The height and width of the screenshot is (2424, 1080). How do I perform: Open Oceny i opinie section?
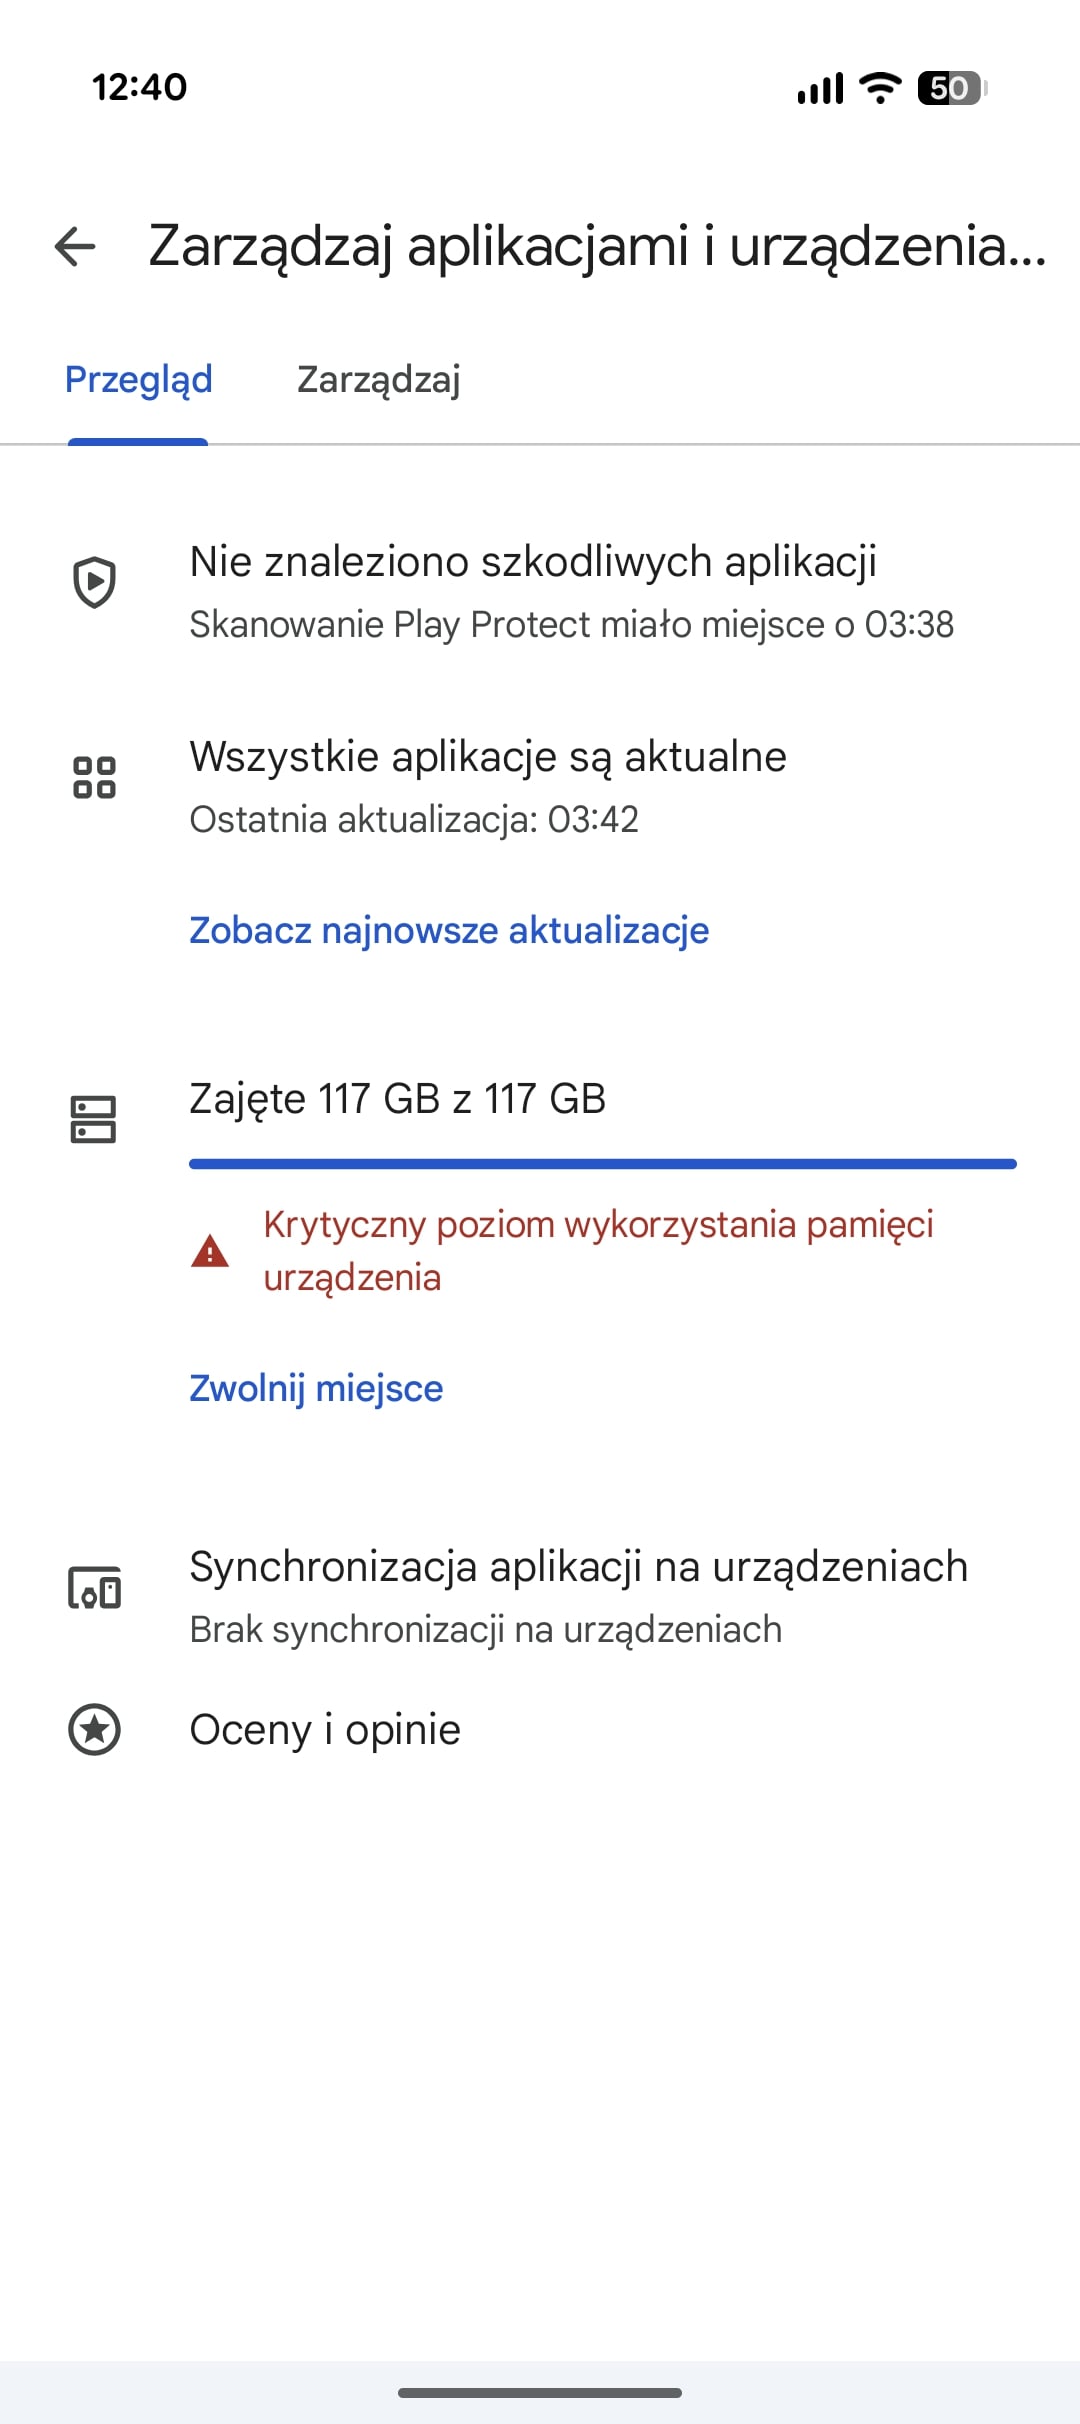click(325, 1730)
